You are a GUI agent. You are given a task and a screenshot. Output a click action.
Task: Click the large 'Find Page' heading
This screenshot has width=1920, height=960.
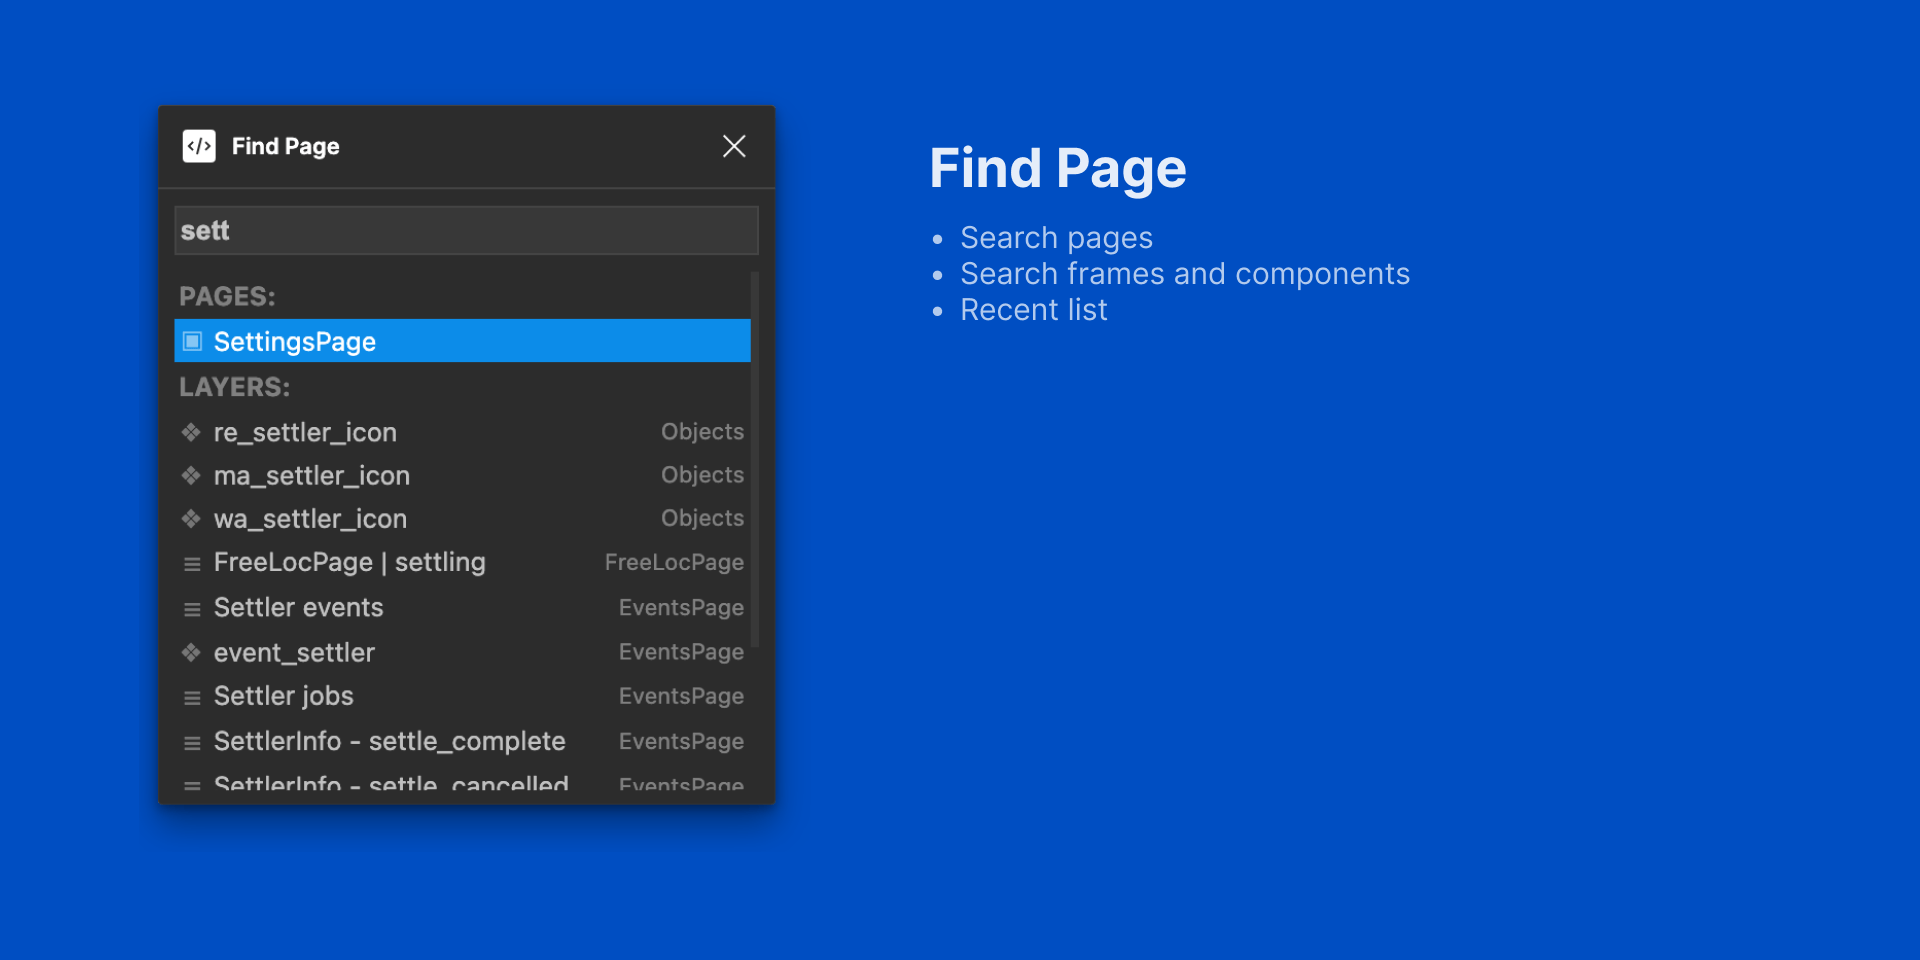pos(1058,168)
